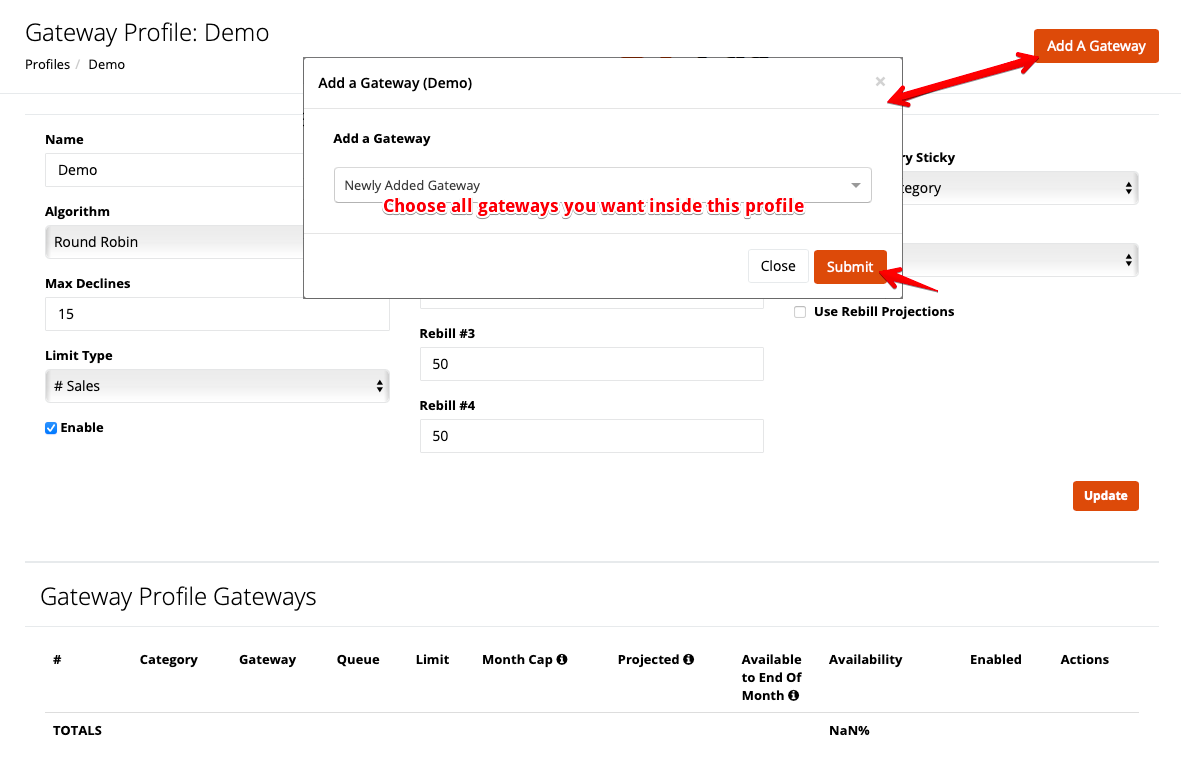The width and height of the screenshot is (1181, 758).
Task: Check the Use Rebill Projections checkbox
Action: tap(800, 312)
